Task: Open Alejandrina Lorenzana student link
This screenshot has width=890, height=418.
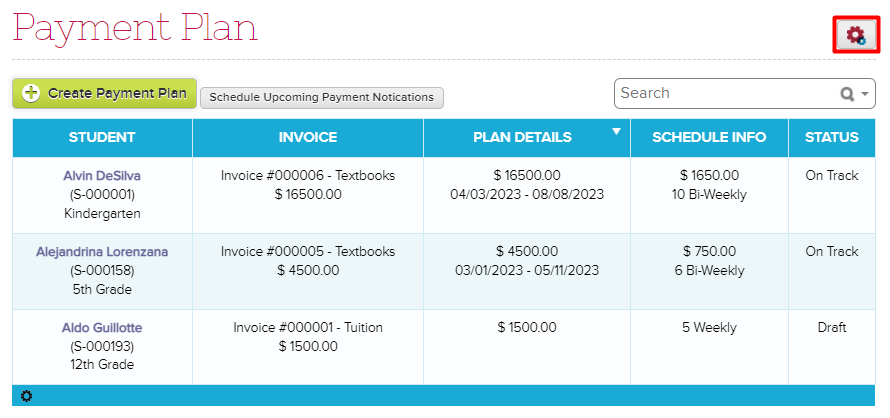Action: tap(102, 251)
